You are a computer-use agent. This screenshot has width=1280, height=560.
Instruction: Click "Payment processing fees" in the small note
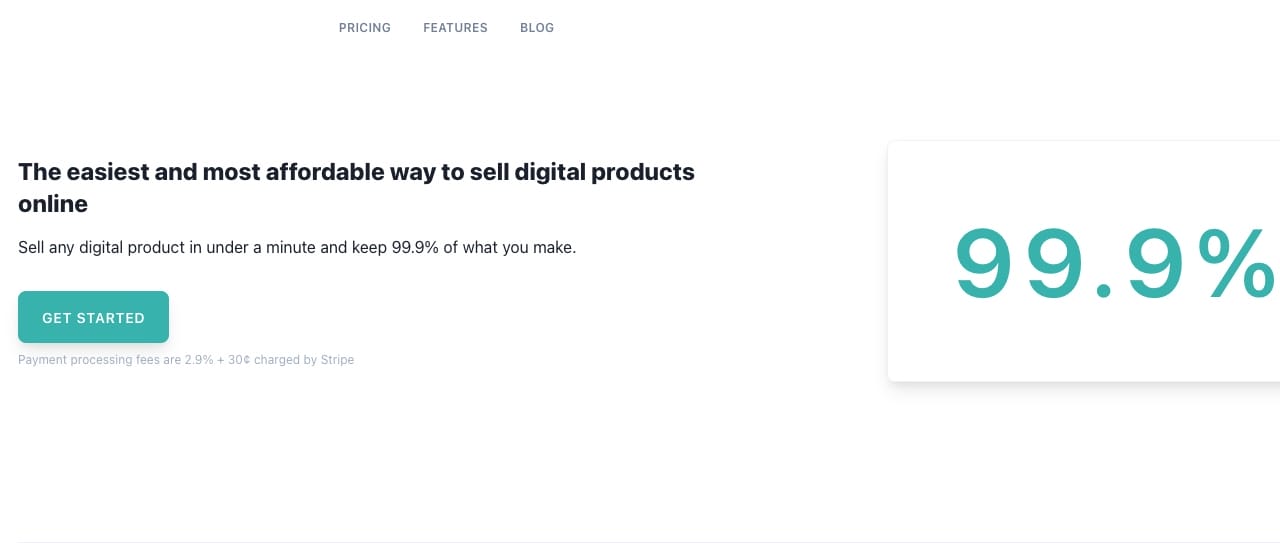click(86, 360)
